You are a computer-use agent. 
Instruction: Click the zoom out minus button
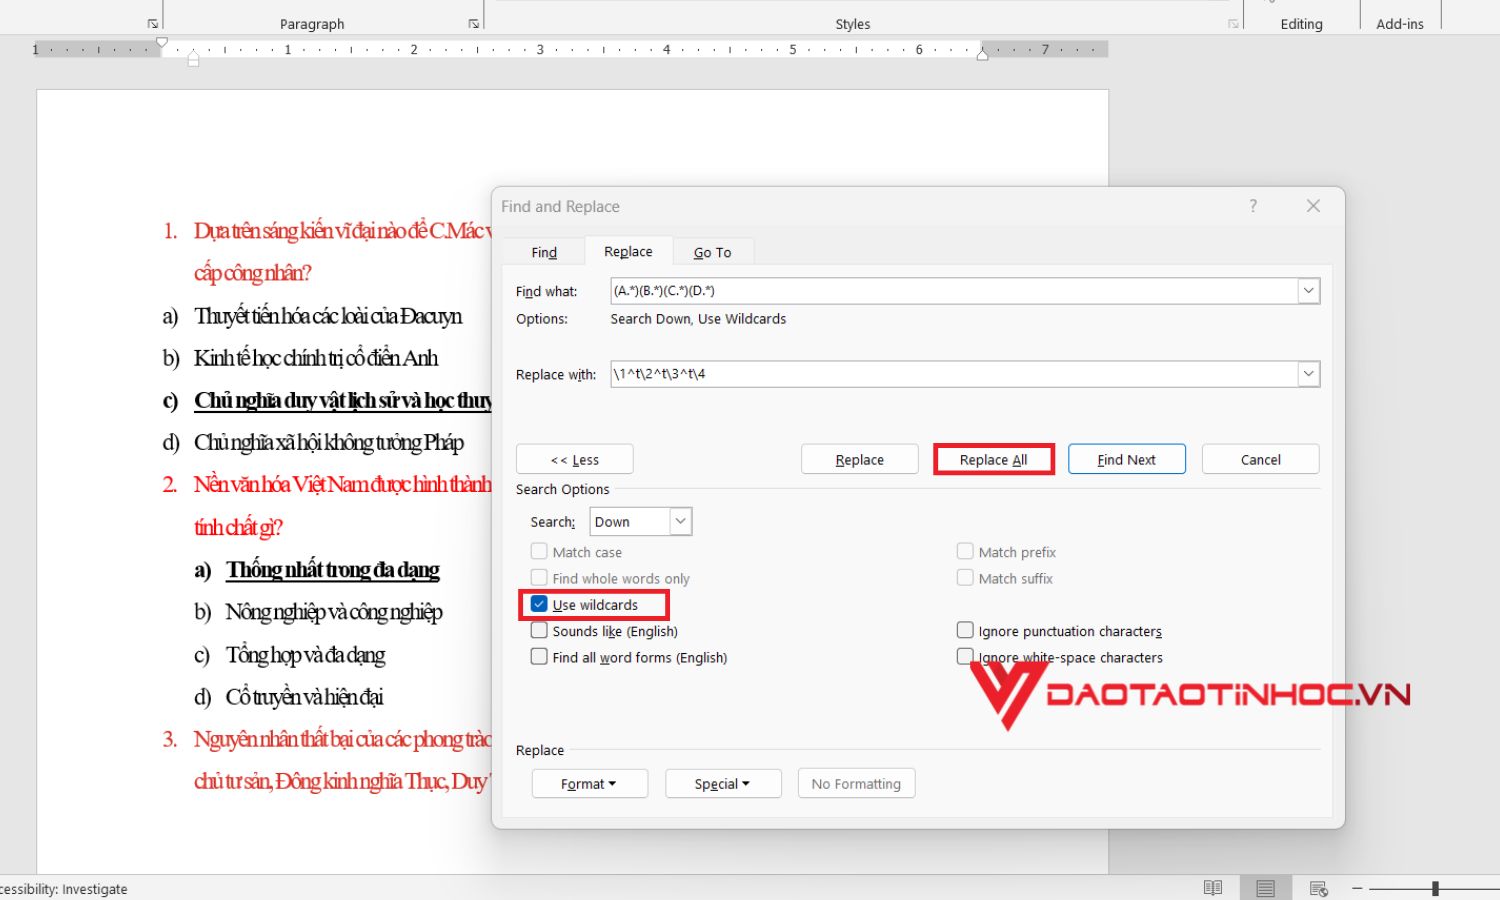[x=1357, y=888]
